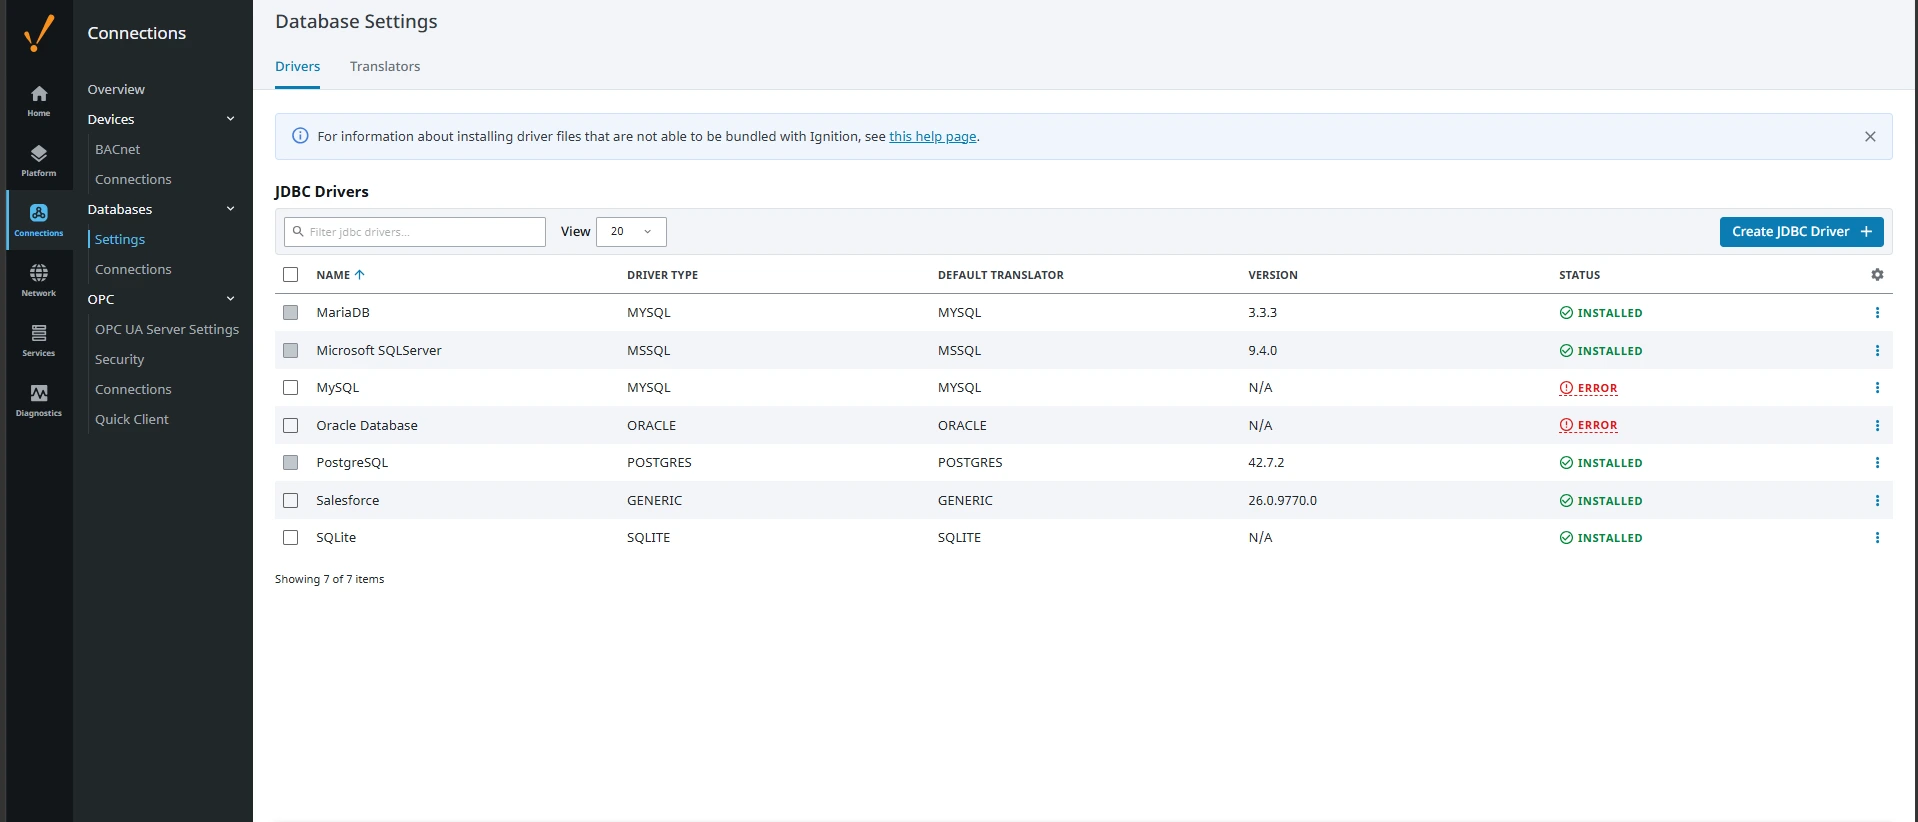Open the Services section icon
Screen dimensions: 1918x822
point(39,340)
